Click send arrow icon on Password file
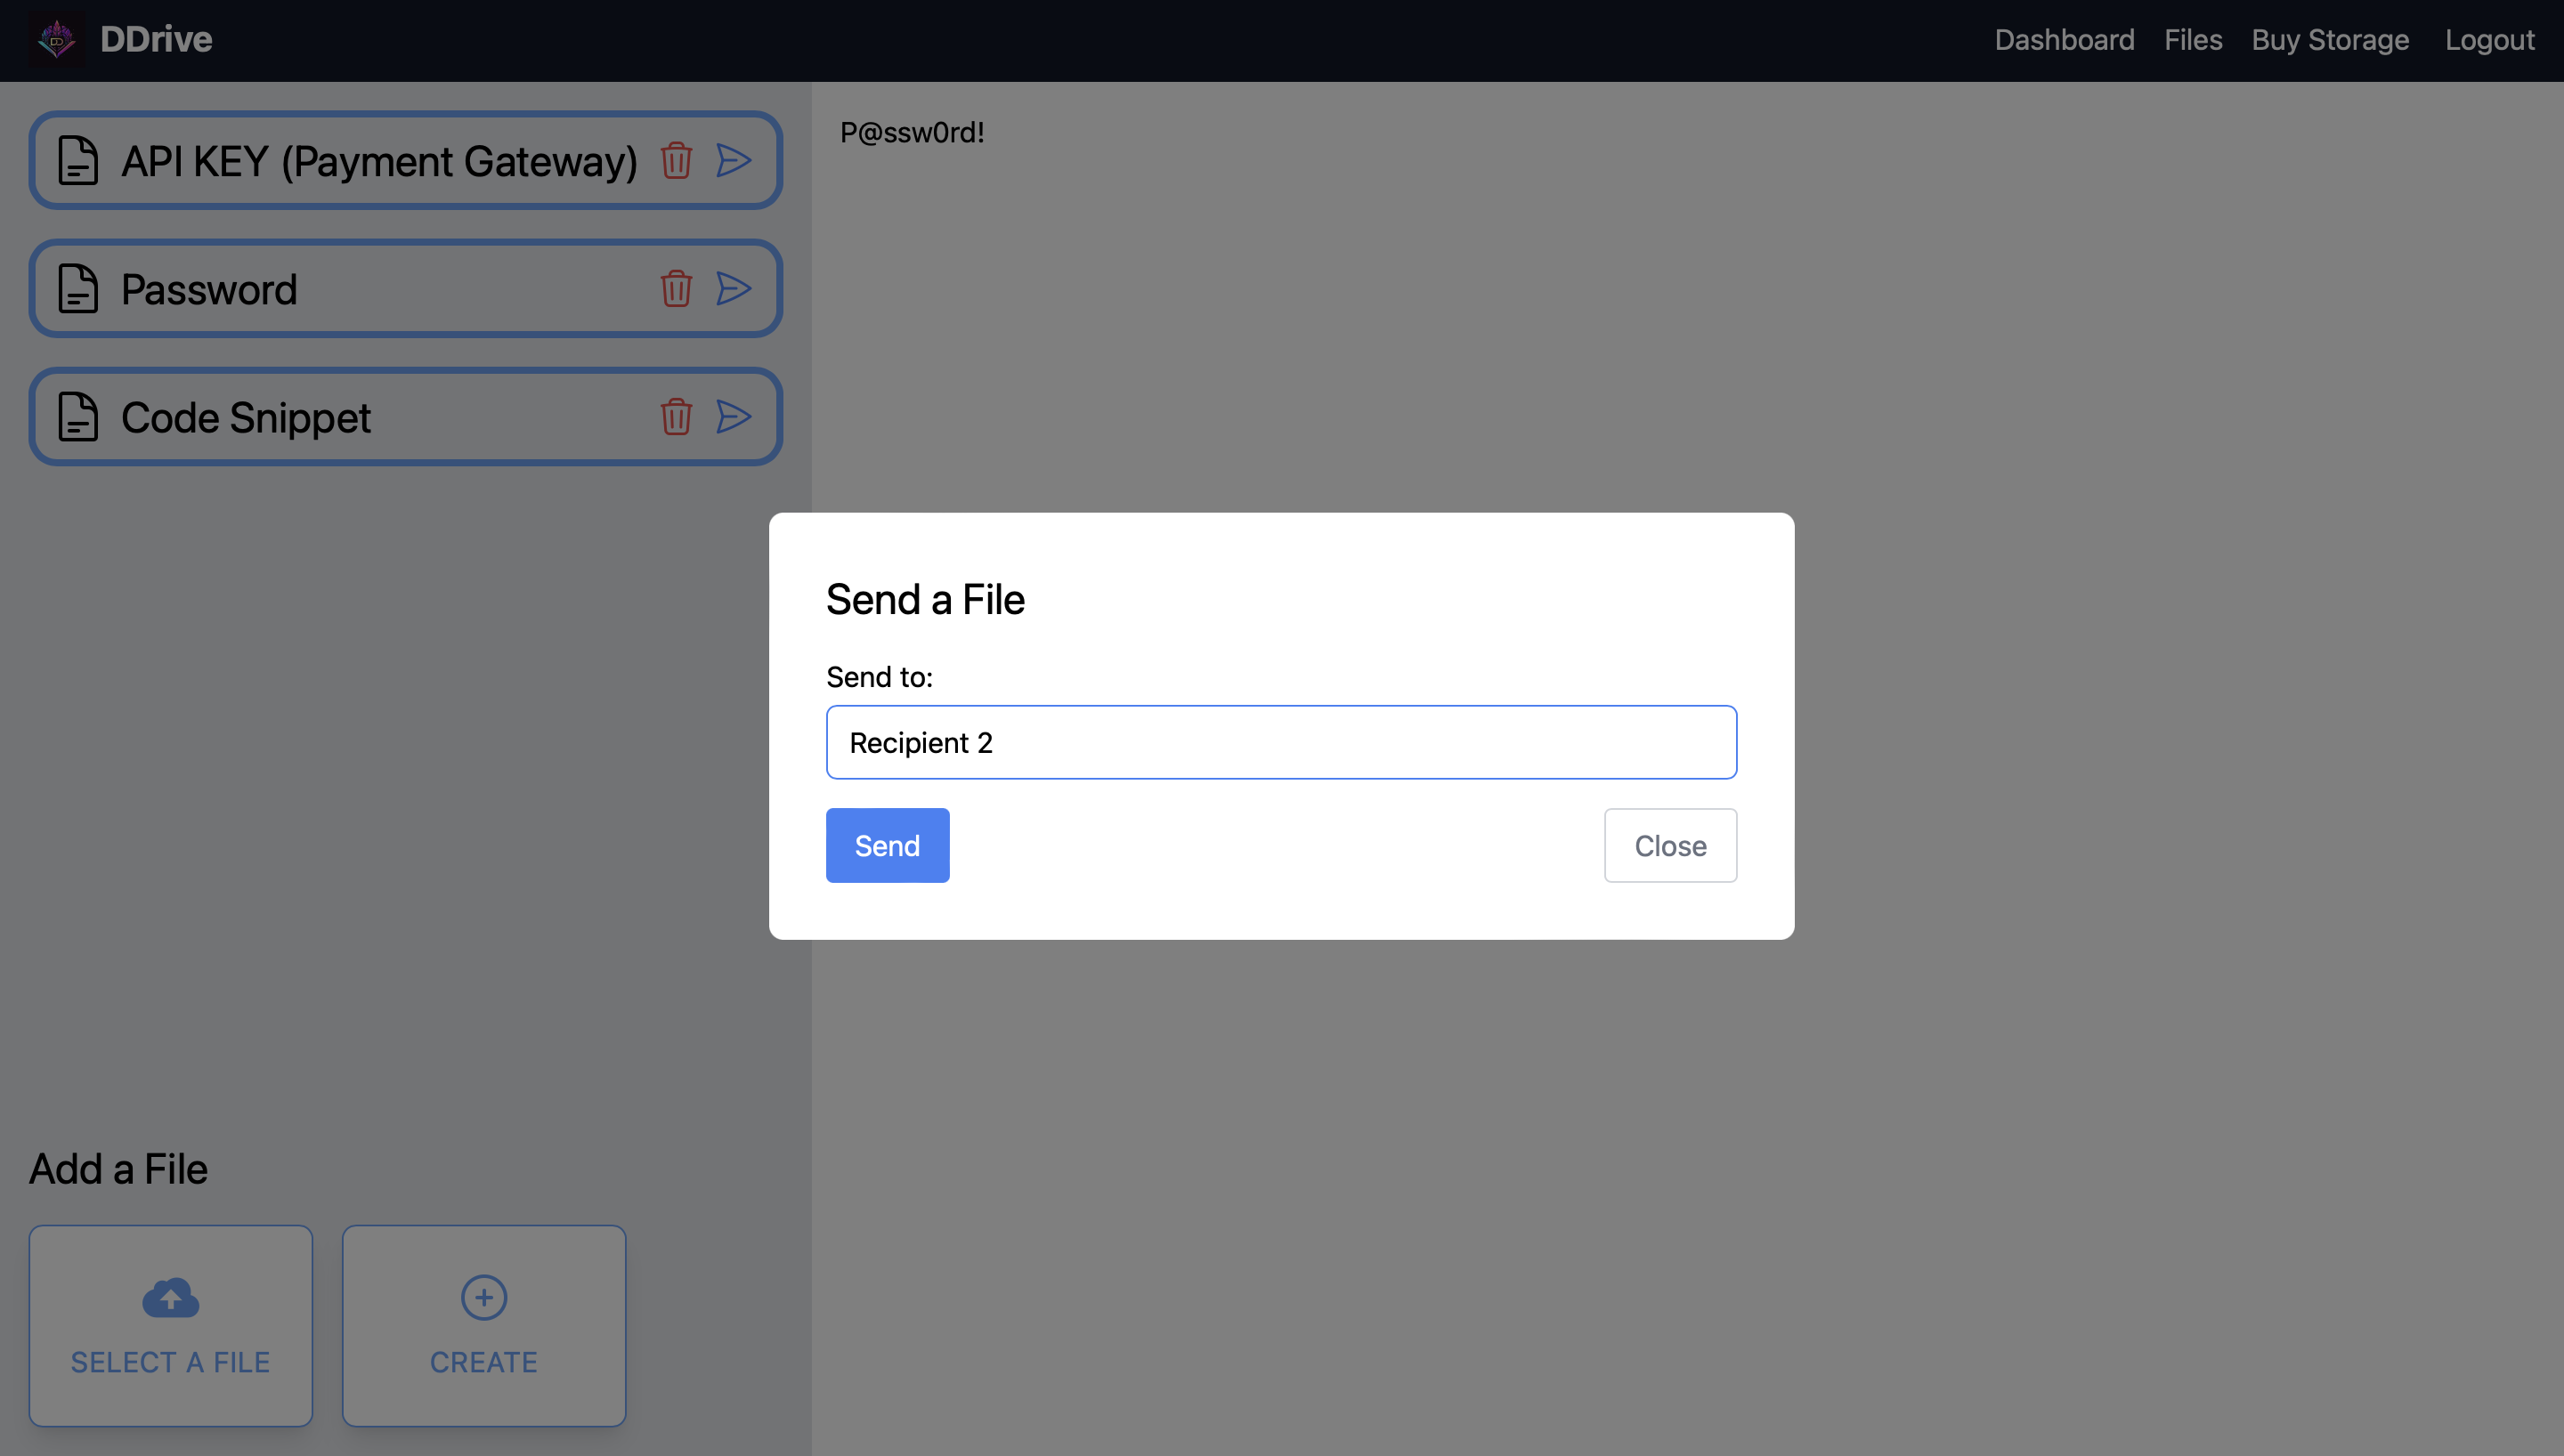This screenshot has height=1456, width=2564. (733, 289)
